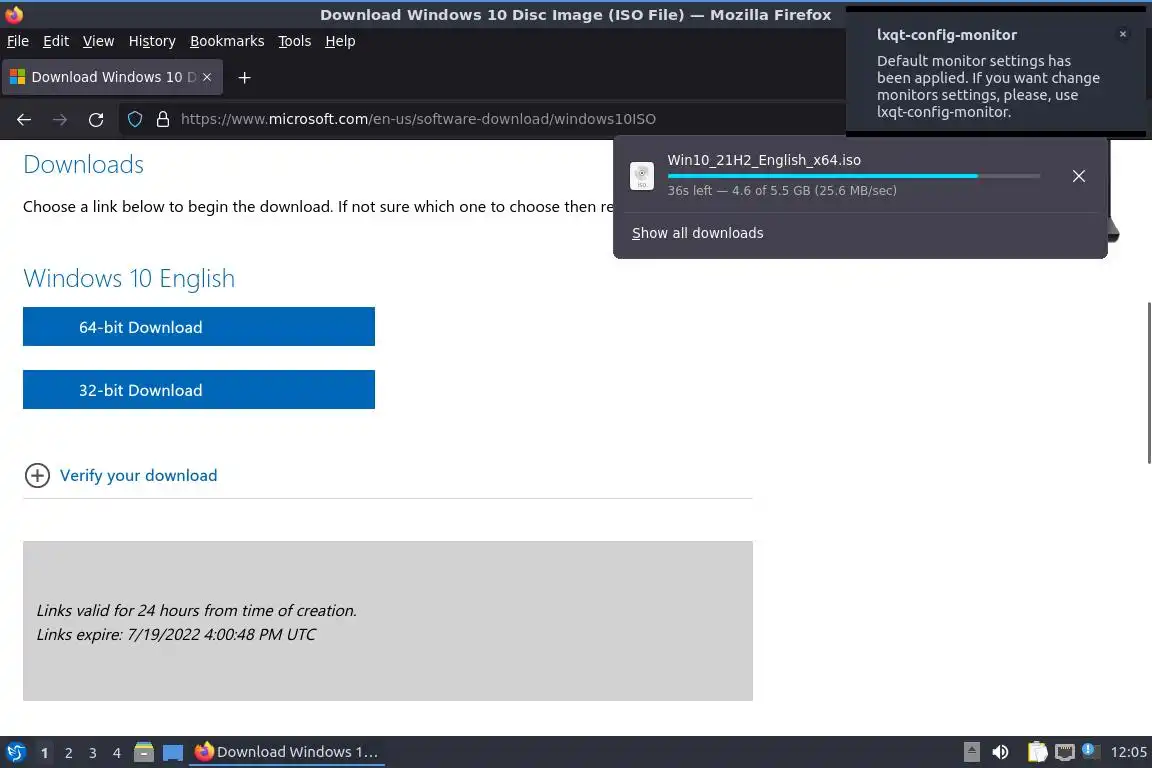Click the 32-bit Download button
The image size is (1152, 768).
click(x=198, y=390)
